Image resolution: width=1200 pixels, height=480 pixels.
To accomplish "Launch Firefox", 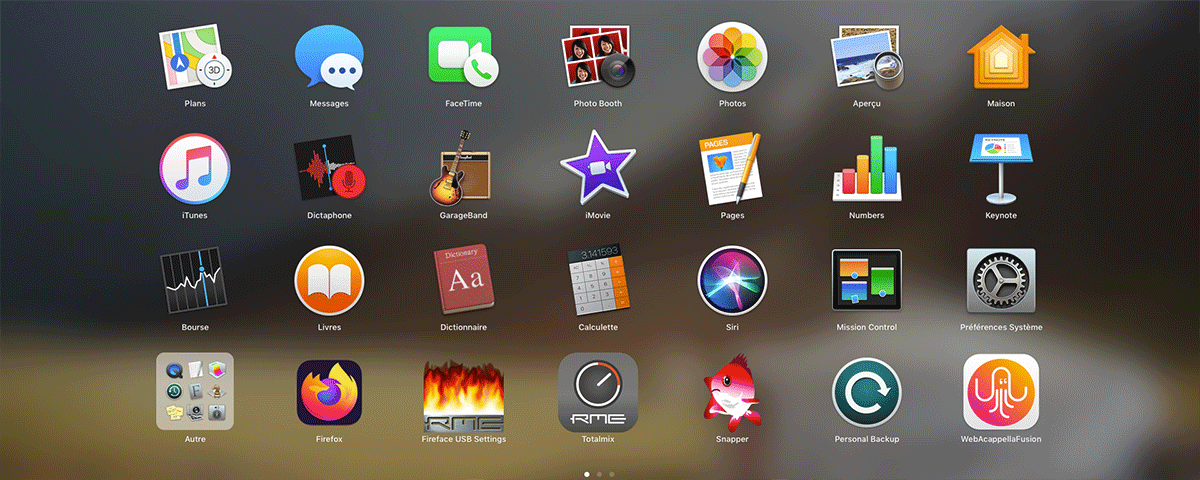I will click(x=329, y=393).
